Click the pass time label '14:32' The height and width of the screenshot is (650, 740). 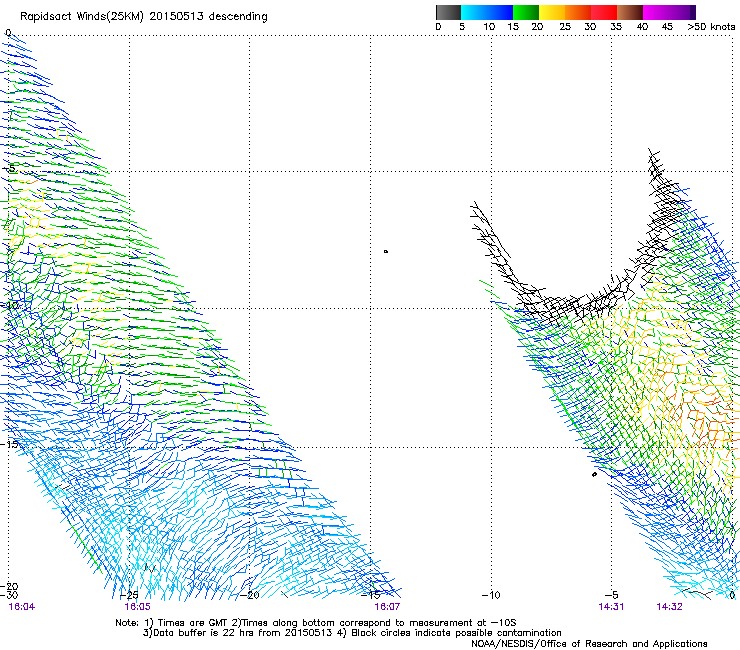[x=669, y=607]
